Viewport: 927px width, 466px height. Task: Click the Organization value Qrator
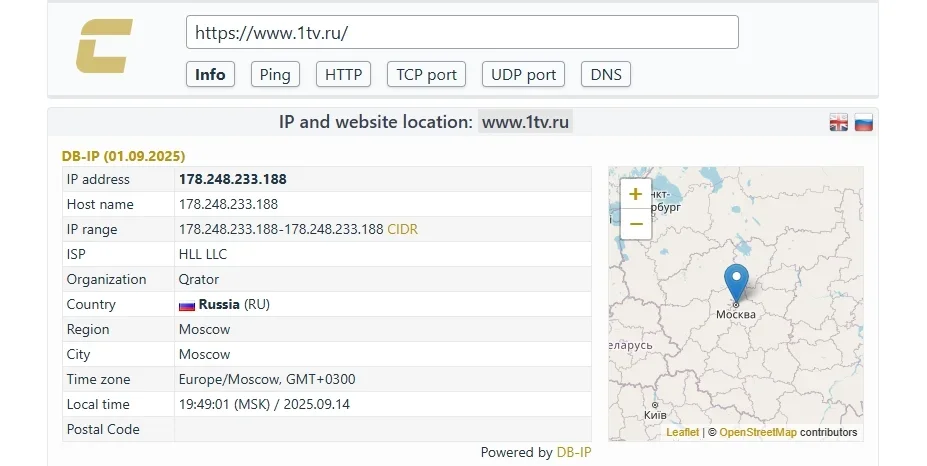pyautogui.click(x=199, y=279)
